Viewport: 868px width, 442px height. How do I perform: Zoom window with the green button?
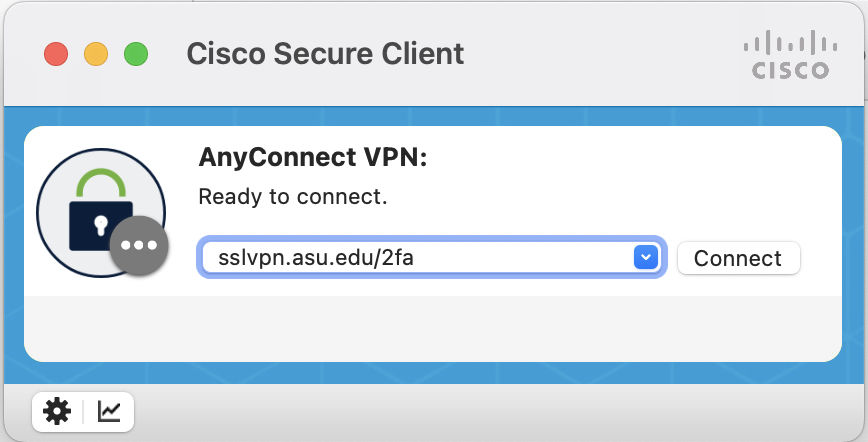[136, 53]
